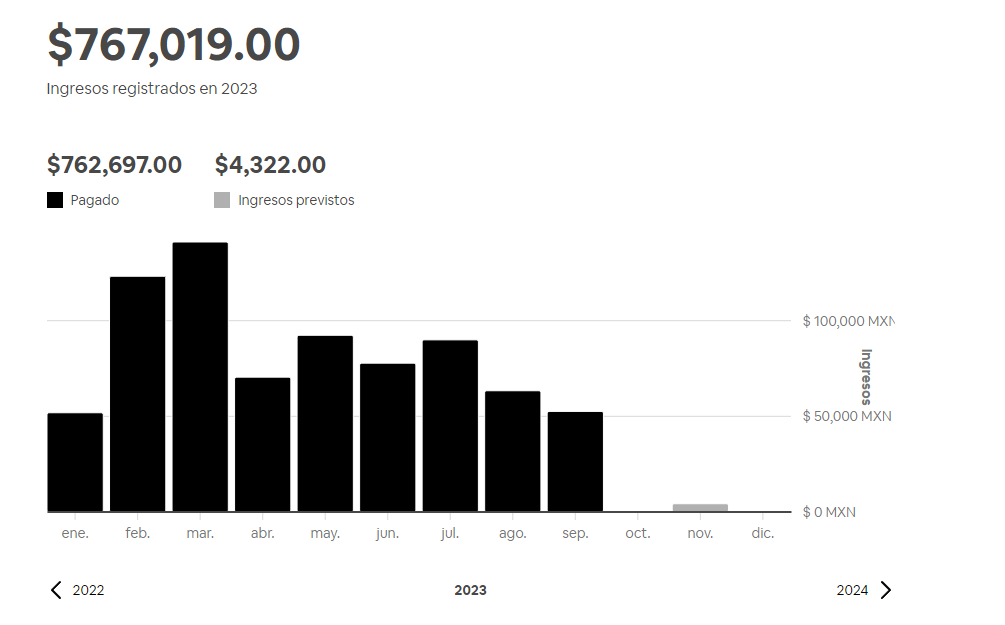The width and height of the screenshot is (1005, 625).
Task: Select the May (may.) bar
Action: 325,423
